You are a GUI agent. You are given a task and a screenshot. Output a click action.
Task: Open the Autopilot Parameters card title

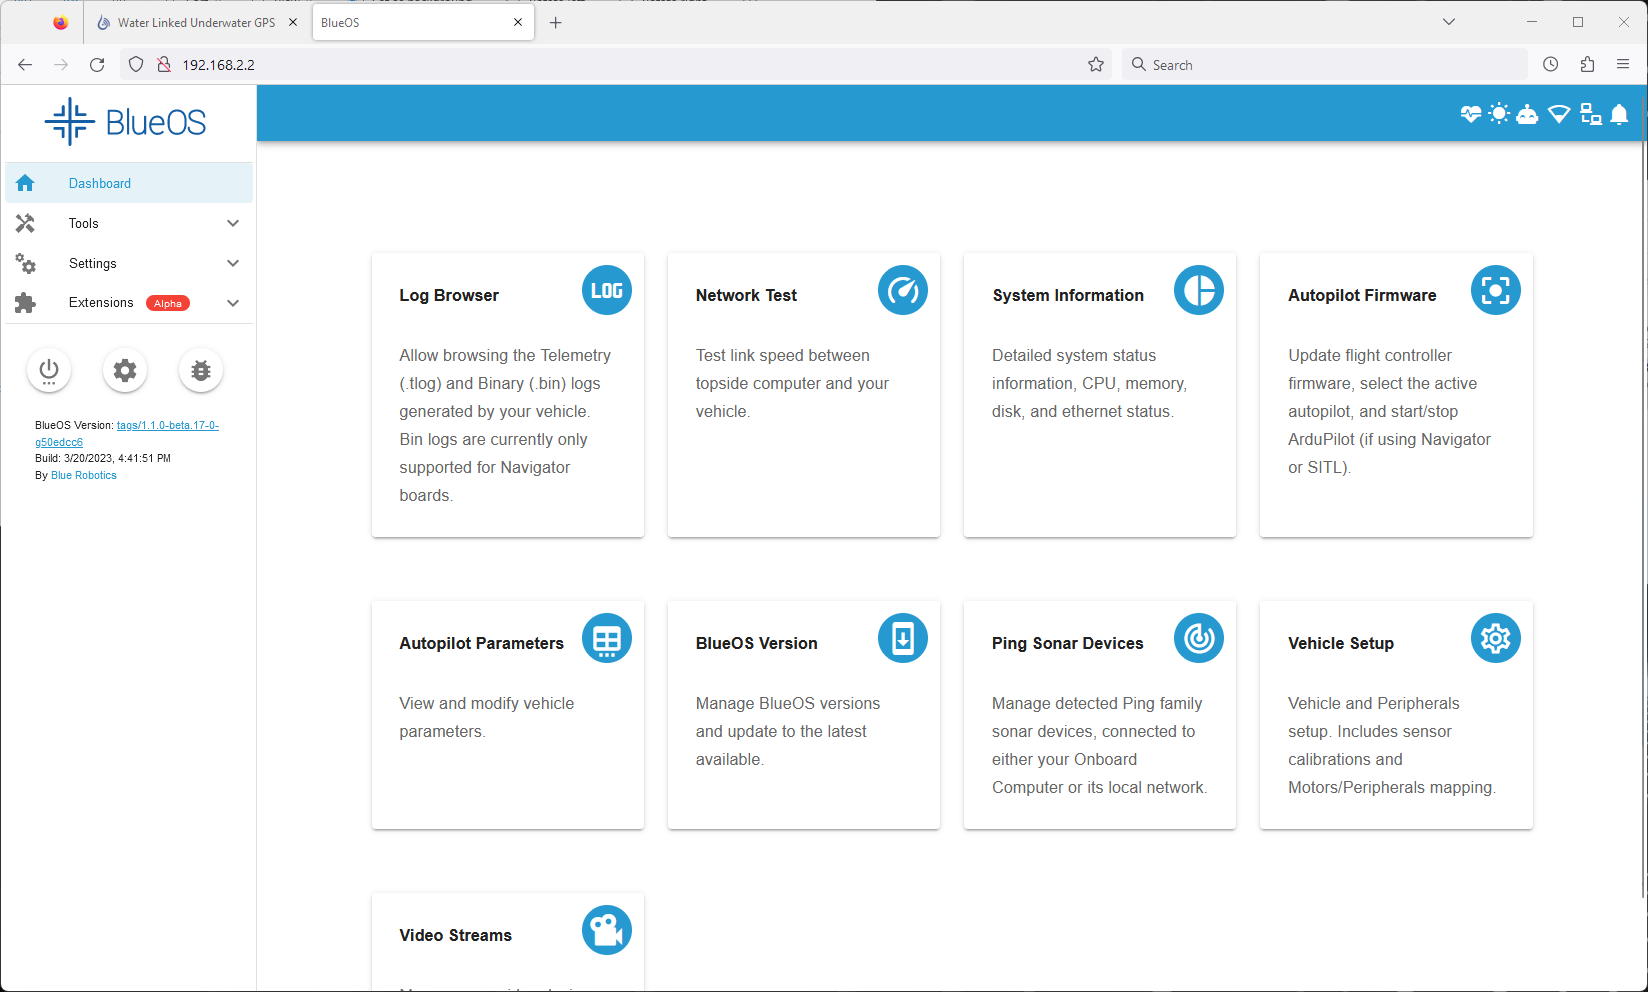(481, 643)
